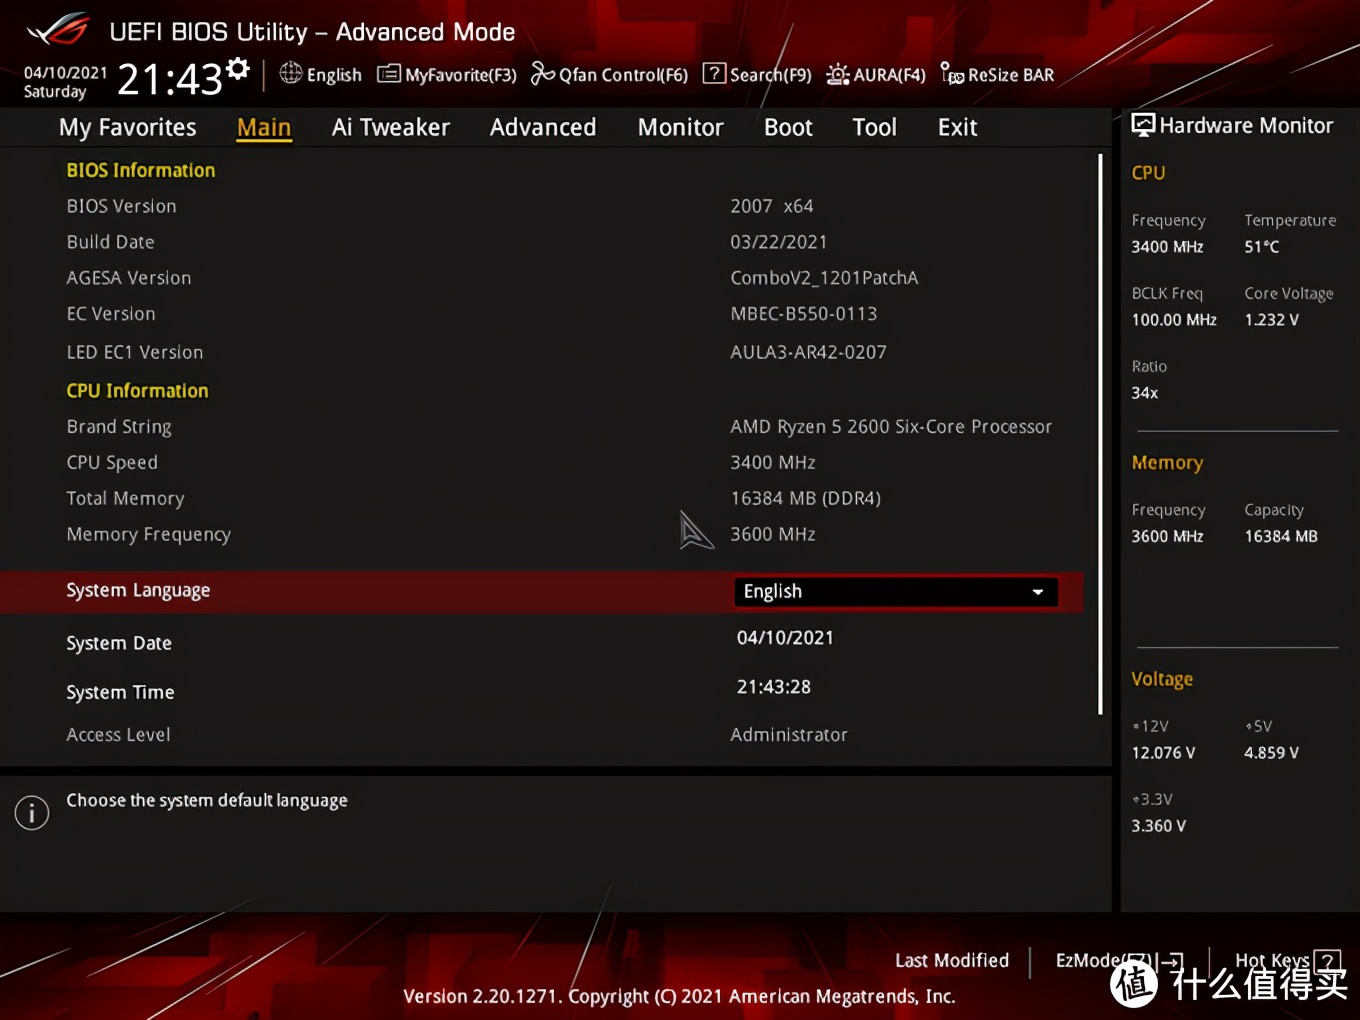Viewport: 1360px width, 1020px height.
Task: Click the 21:43 clock display
Action: [170, 79]
